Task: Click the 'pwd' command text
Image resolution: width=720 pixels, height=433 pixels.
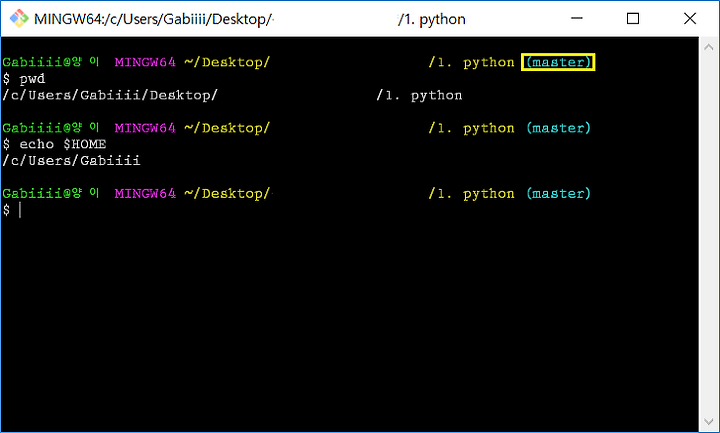Action: click(32, 79)
